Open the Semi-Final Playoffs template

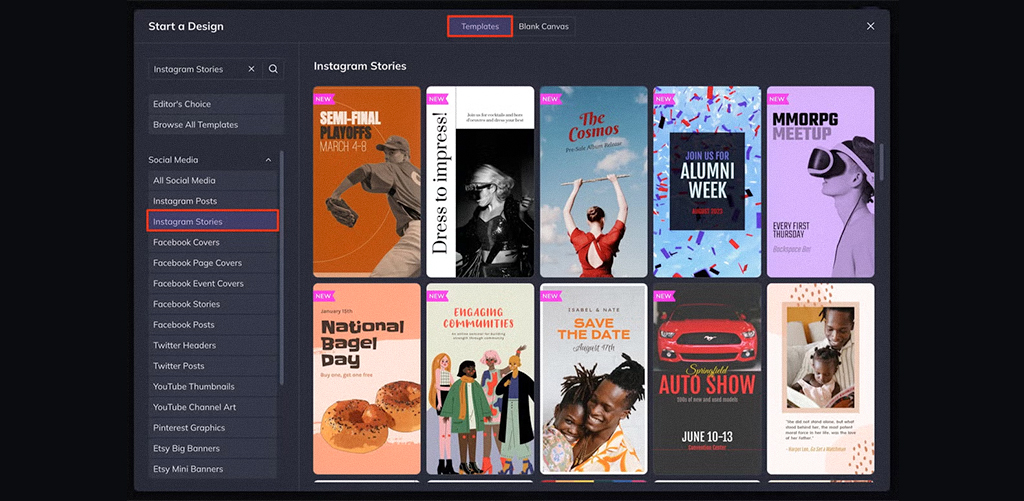pos(366,182)
